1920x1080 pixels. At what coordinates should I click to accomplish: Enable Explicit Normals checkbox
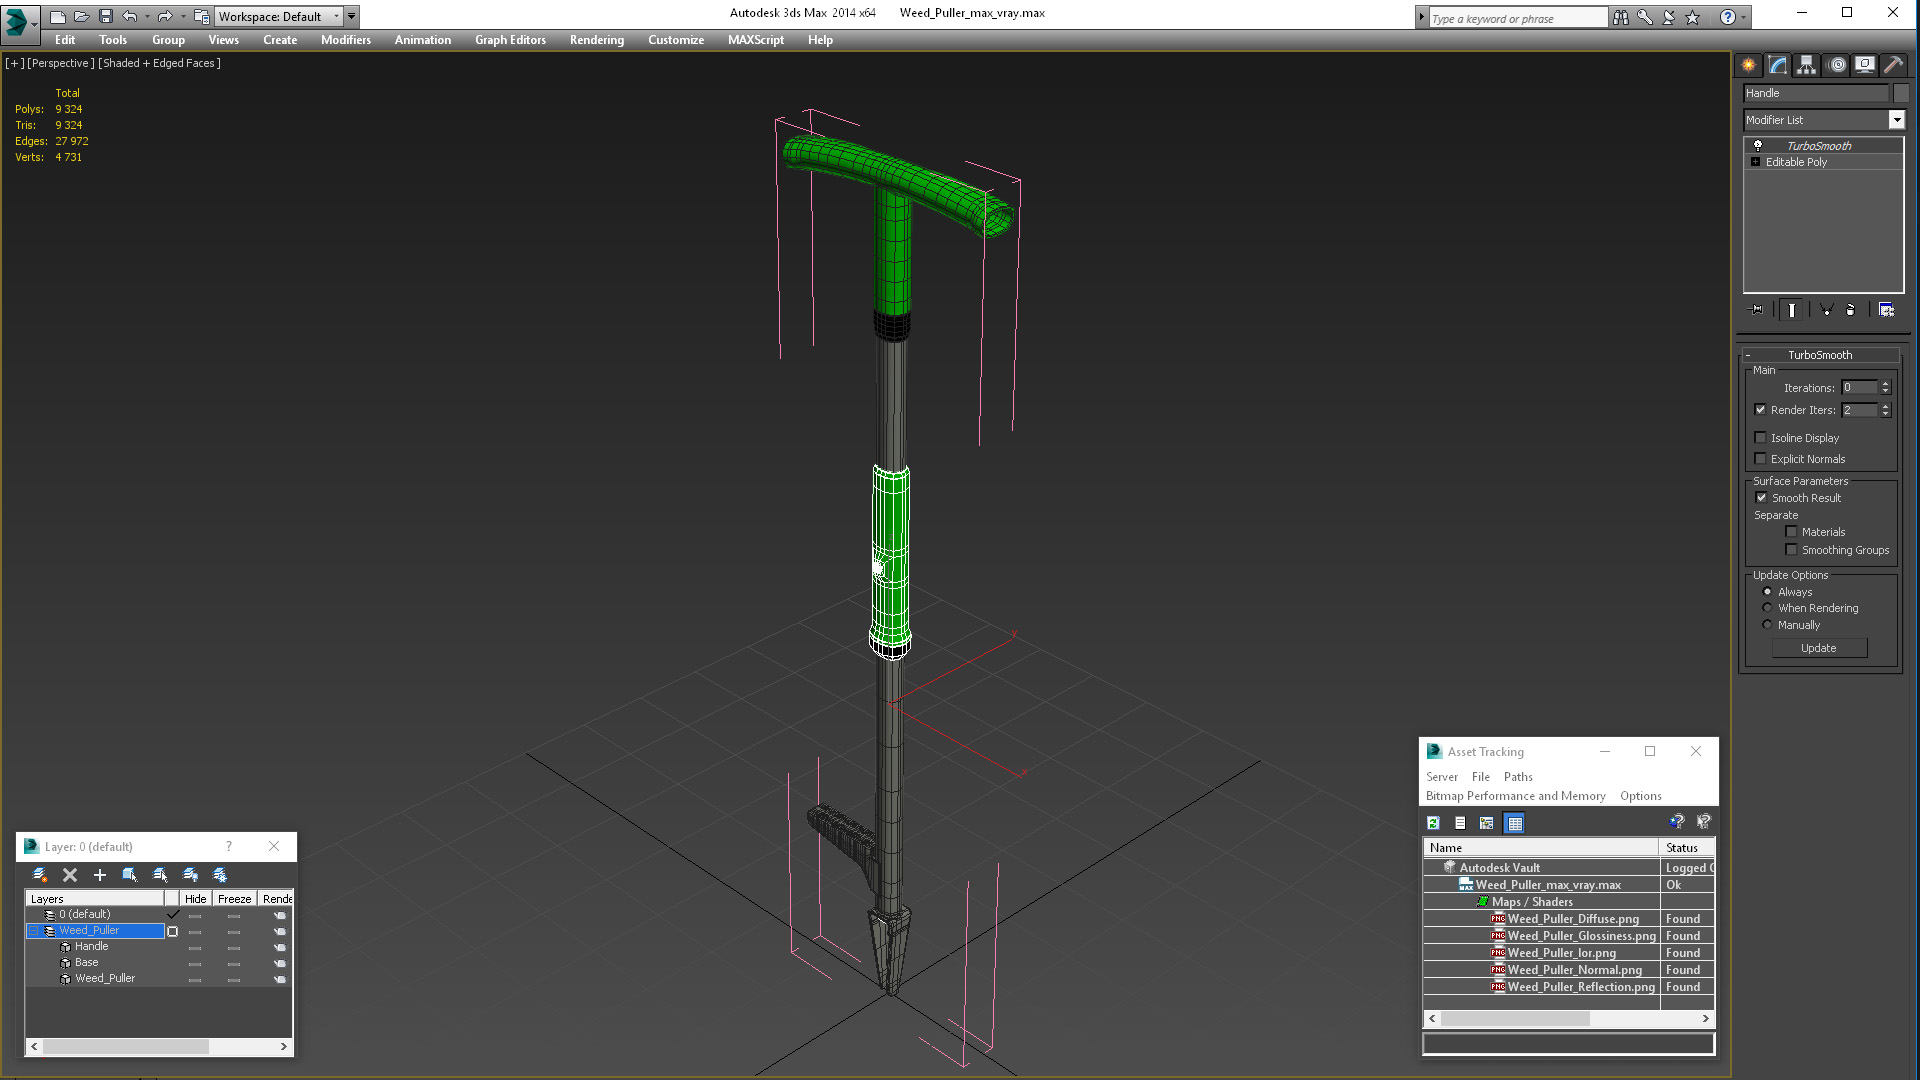point(1761,459)
